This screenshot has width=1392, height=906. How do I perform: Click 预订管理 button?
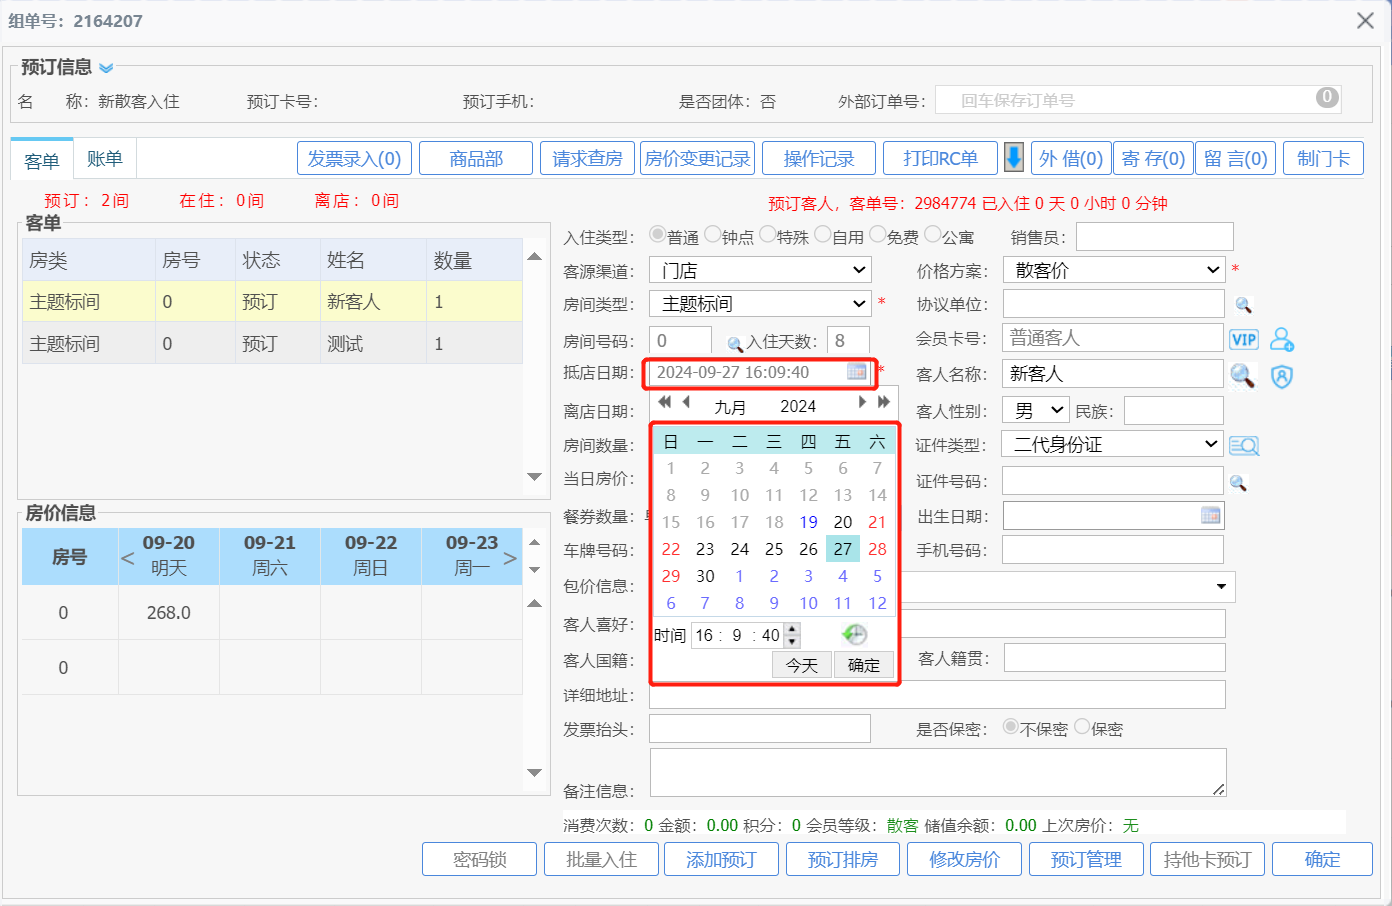click(1086, 859)
